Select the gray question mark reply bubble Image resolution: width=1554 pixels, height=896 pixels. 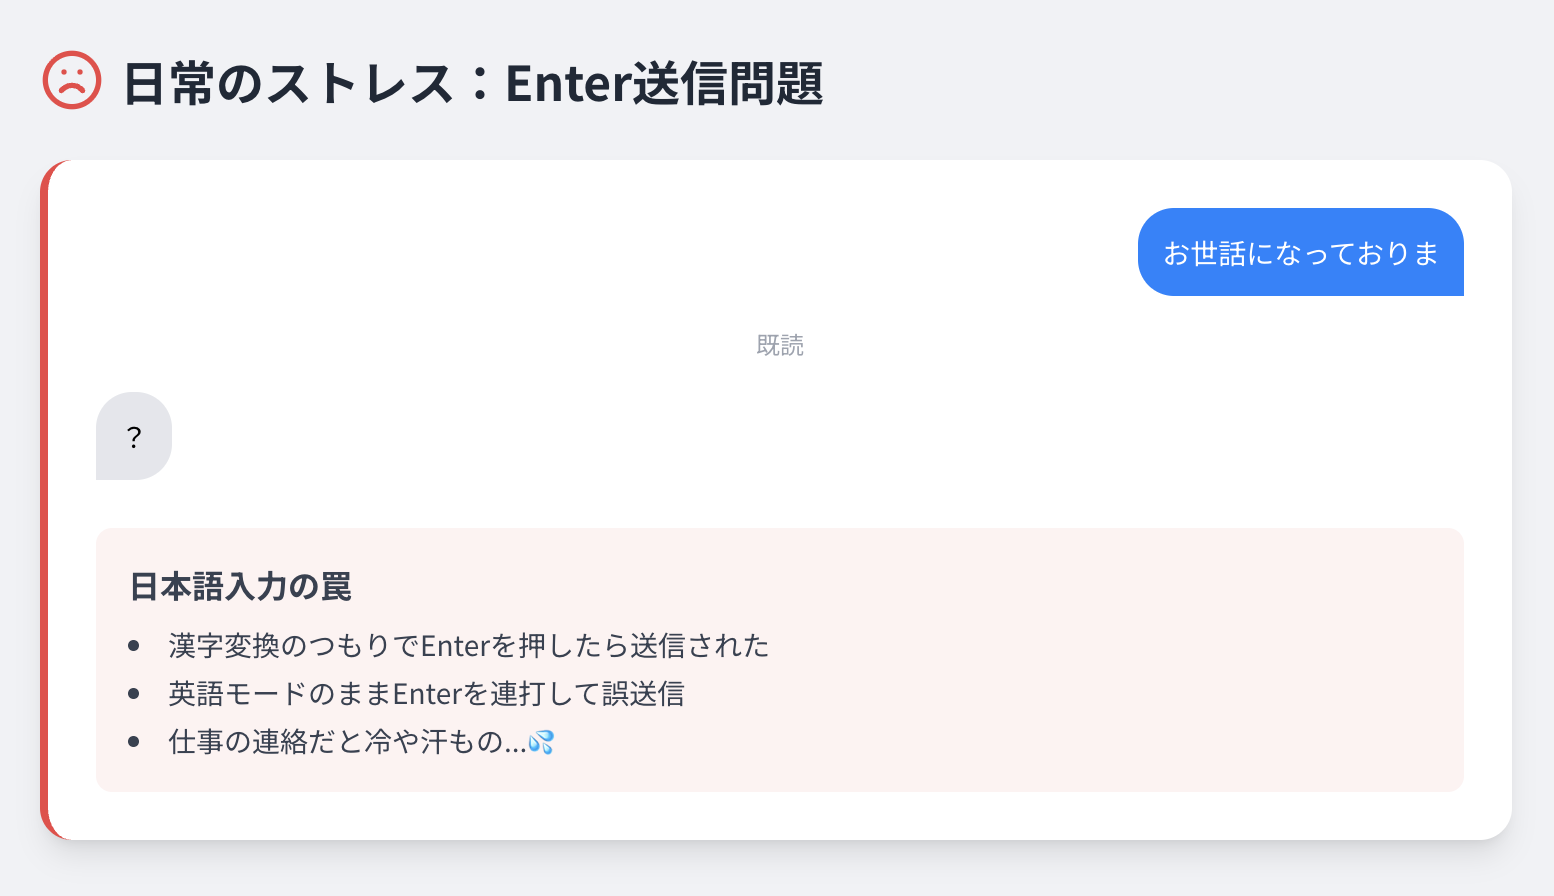tap(134, 437)
